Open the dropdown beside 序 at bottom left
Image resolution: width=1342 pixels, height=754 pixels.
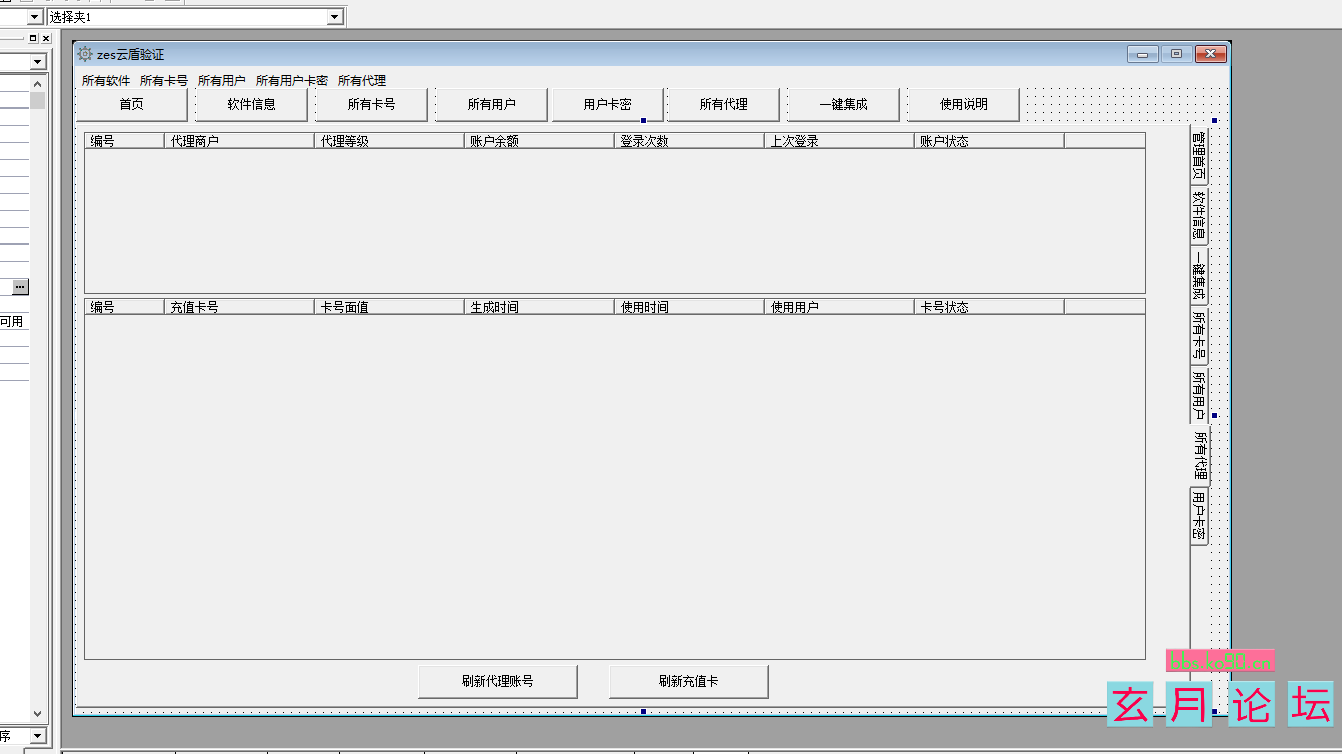pyautogui.click(x=38, y=736)
